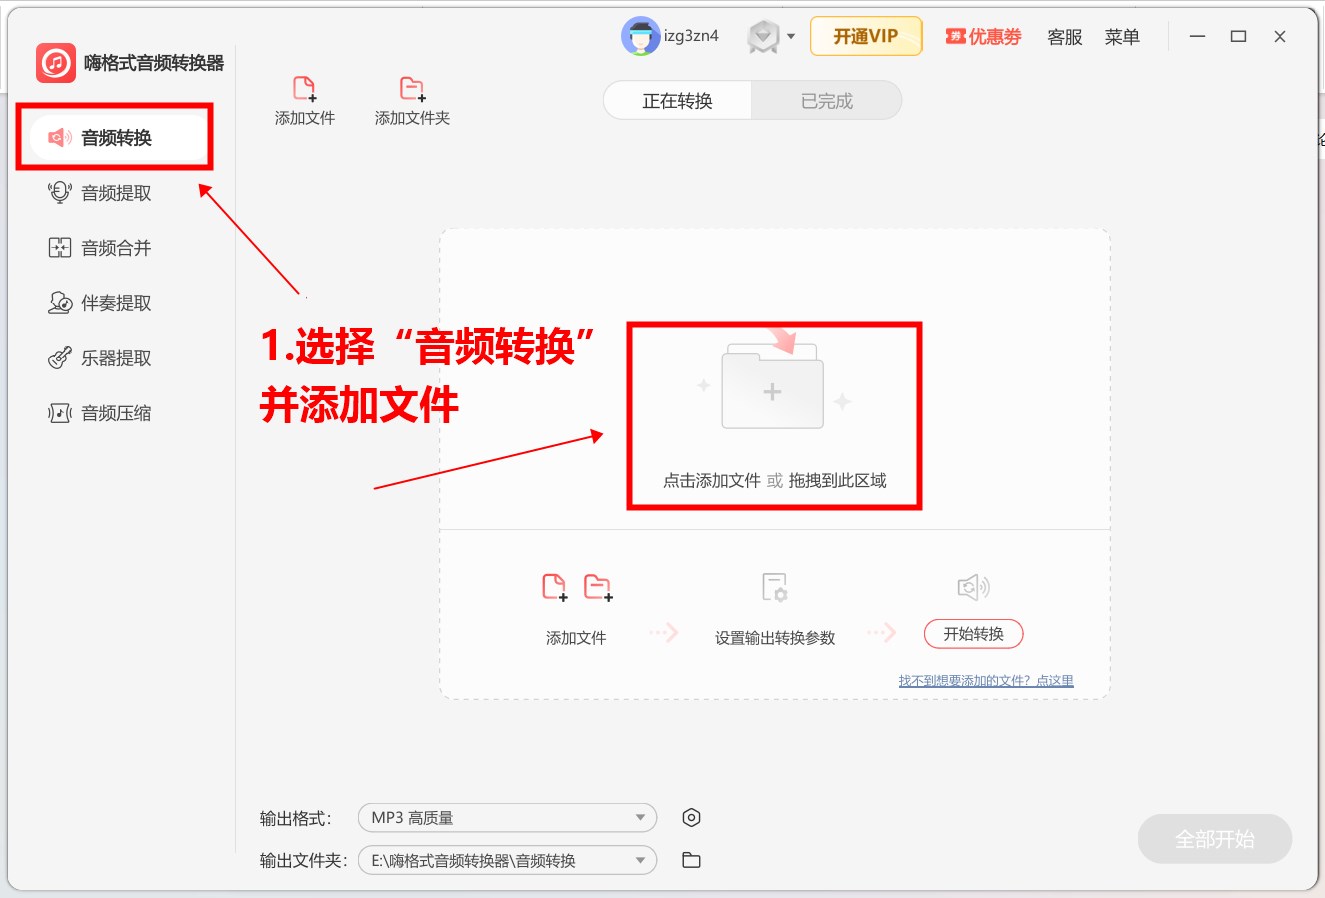The height and width of the screenshot is (898, 1325).
Task: Select 音频转换 in the sidebar
Action: coord(116,138)
